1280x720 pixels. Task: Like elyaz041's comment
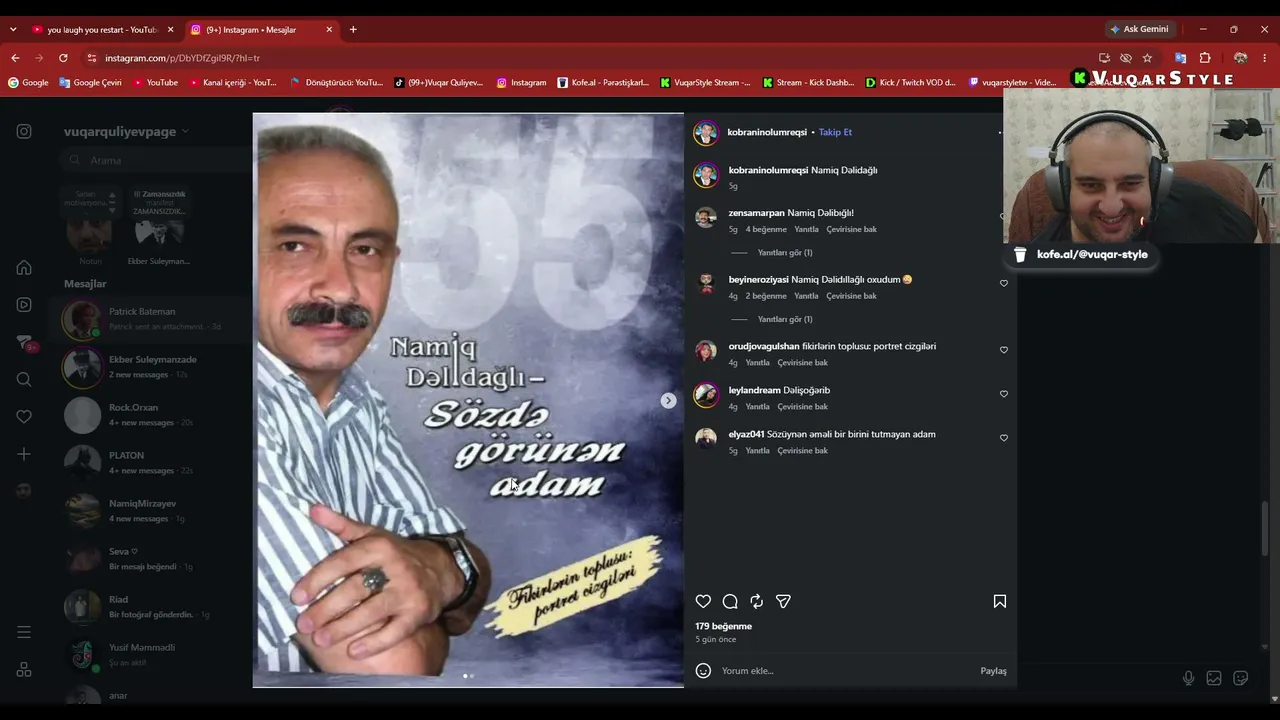coord(1003,438)
